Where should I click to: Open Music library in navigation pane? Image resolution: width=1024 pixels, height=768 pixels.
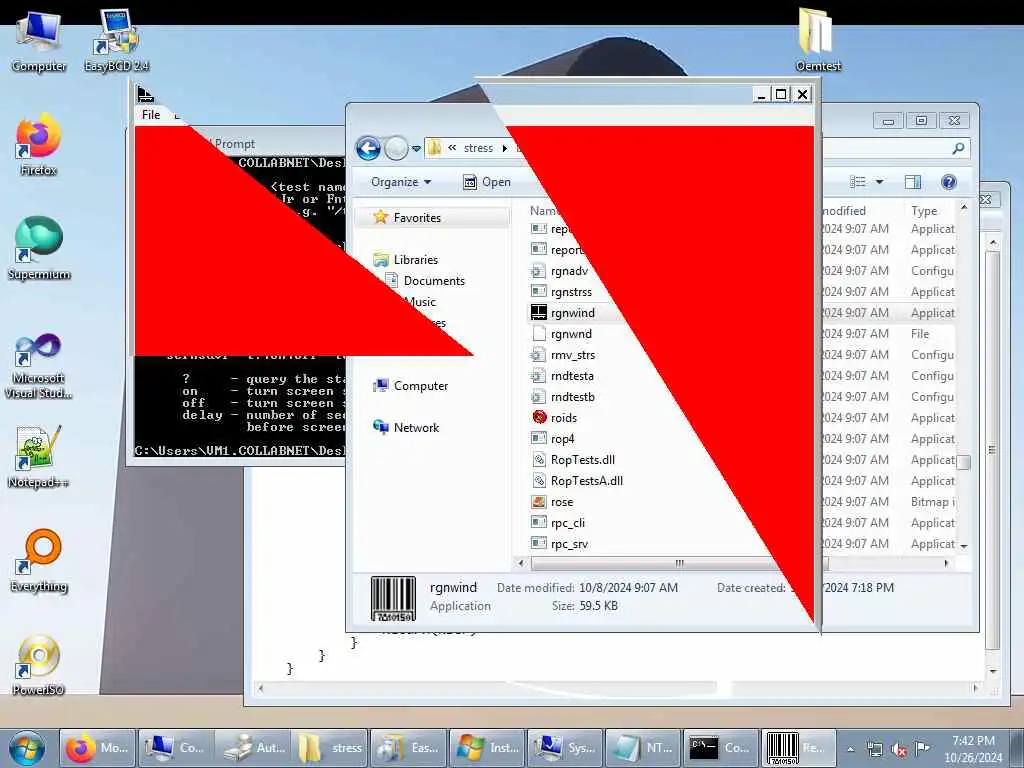[x=420, y=302]
